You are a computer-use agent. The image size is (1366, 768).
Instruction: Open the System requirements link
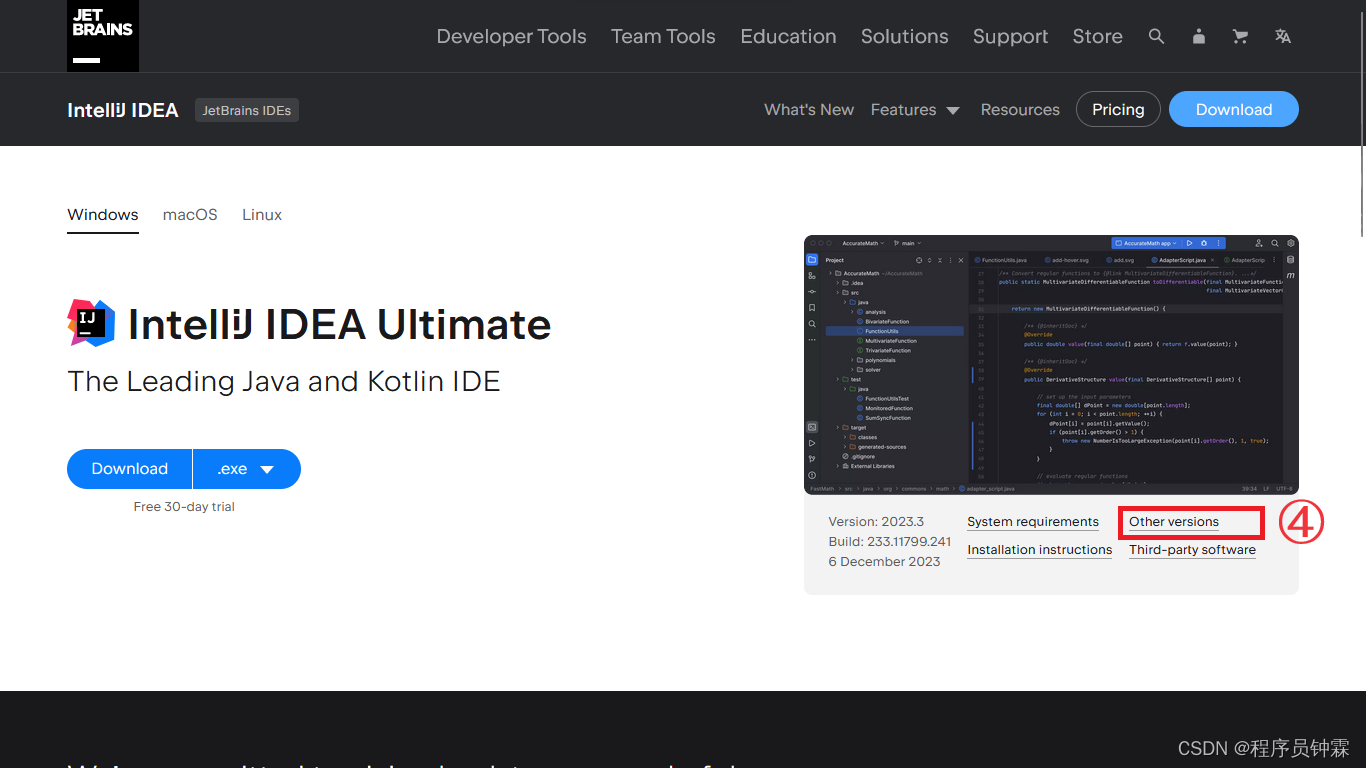1033,522
